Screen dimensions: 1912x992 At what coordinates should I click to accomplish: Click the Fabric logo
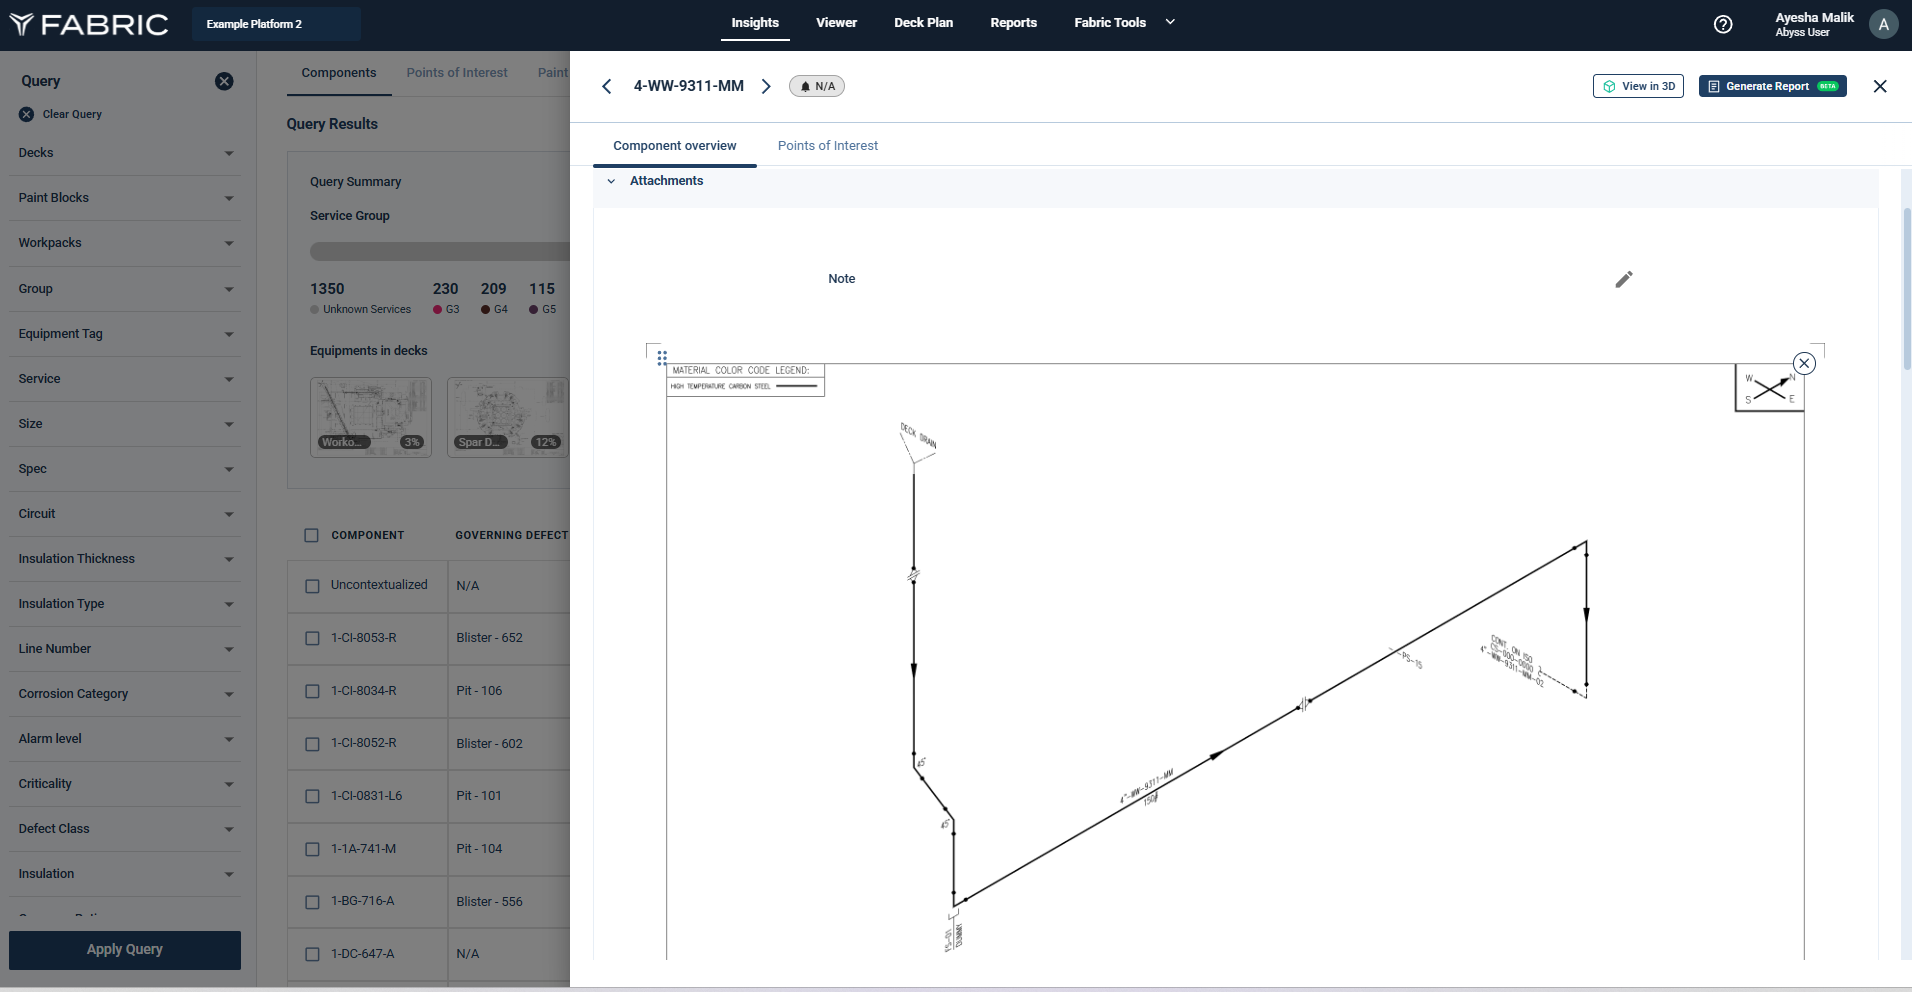[89, 24]
